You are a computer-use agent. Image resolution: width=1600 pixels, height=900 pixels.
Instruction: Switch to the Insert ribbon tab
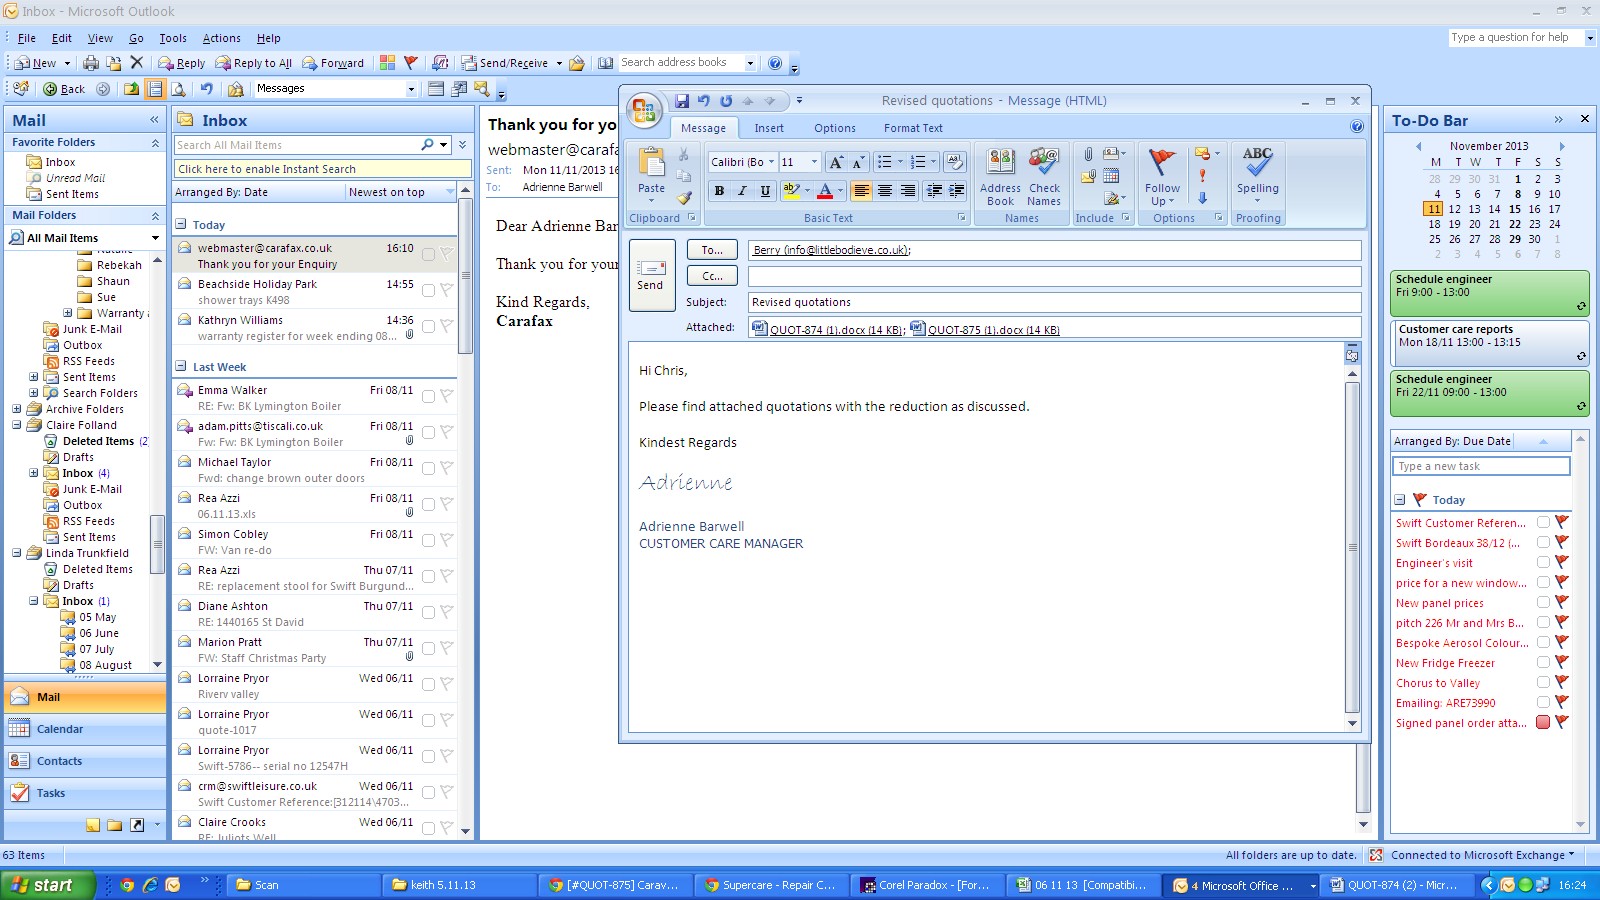click(768, 128)
